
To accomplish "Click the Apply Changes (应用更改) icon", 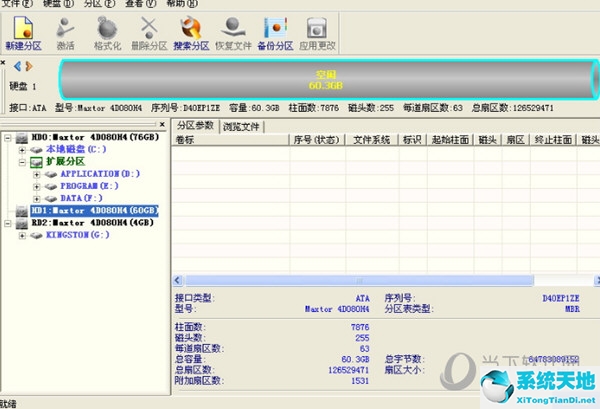I will [317, 34].
